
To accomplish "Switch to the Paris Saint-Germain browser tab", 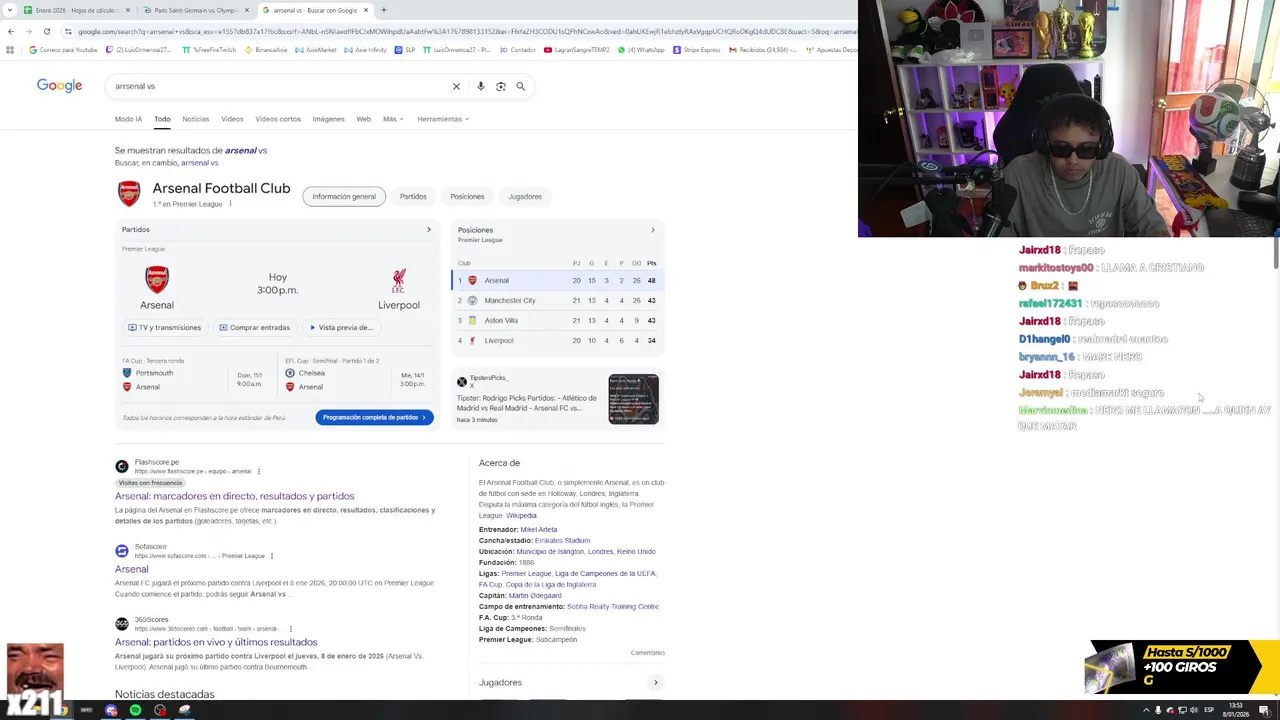I will (194, 10).
